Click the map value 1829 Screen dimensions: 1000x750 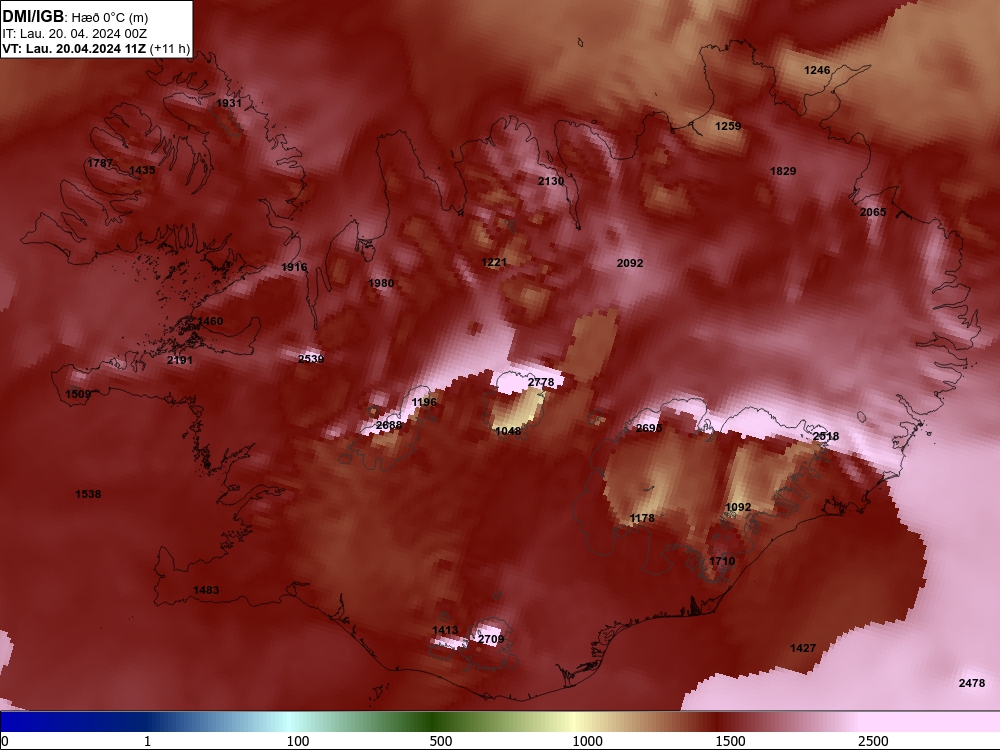783,171
